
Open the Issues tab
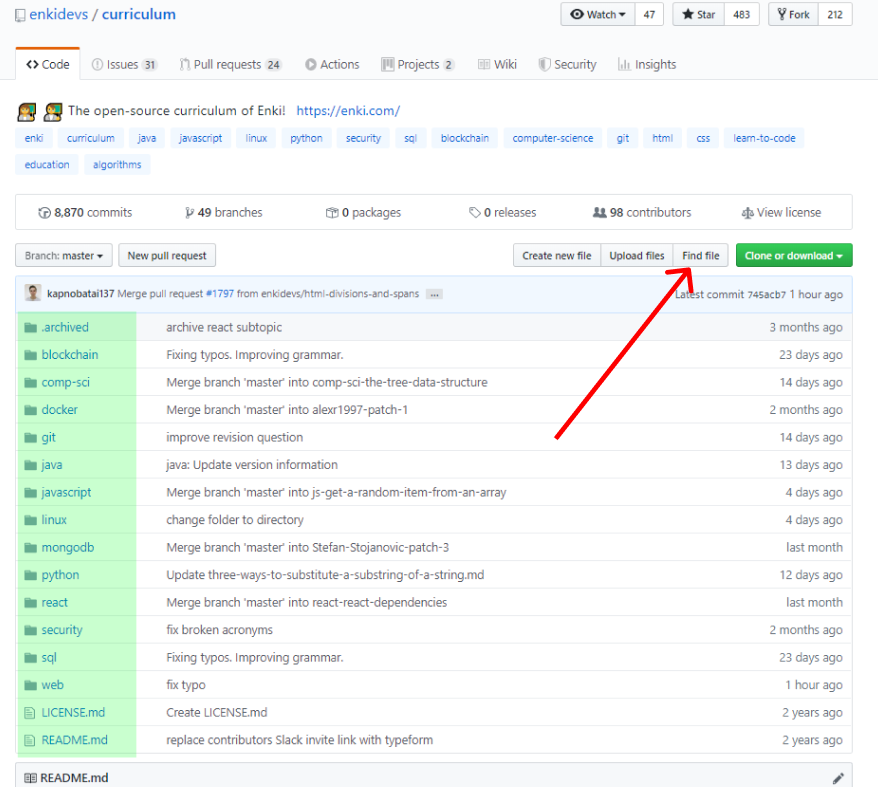[x=124, y=64]
